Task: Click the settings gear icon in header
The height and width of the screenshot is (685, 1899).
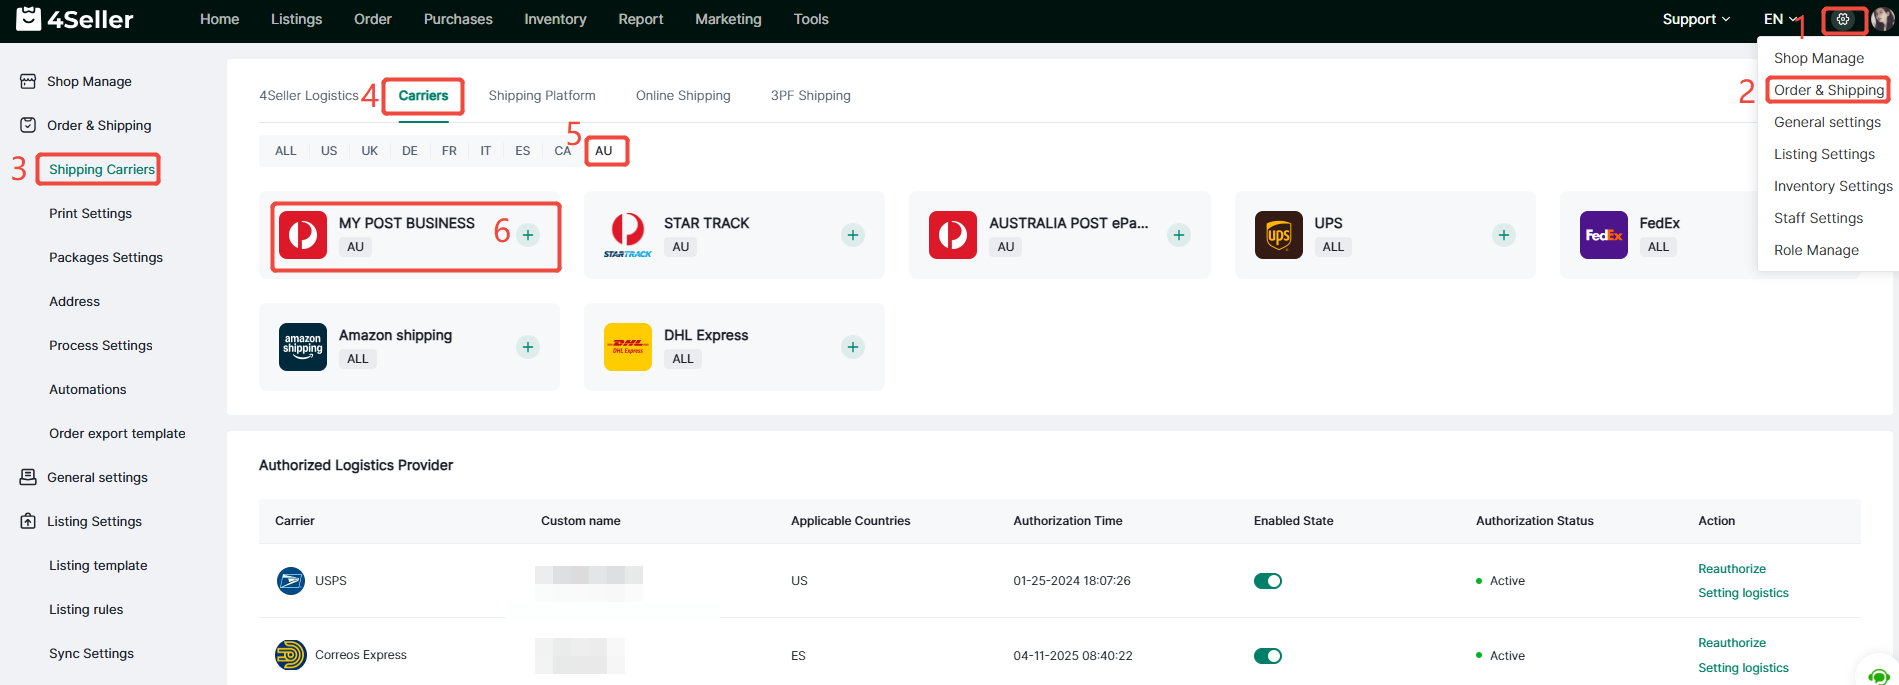Action: (1843, 19)
